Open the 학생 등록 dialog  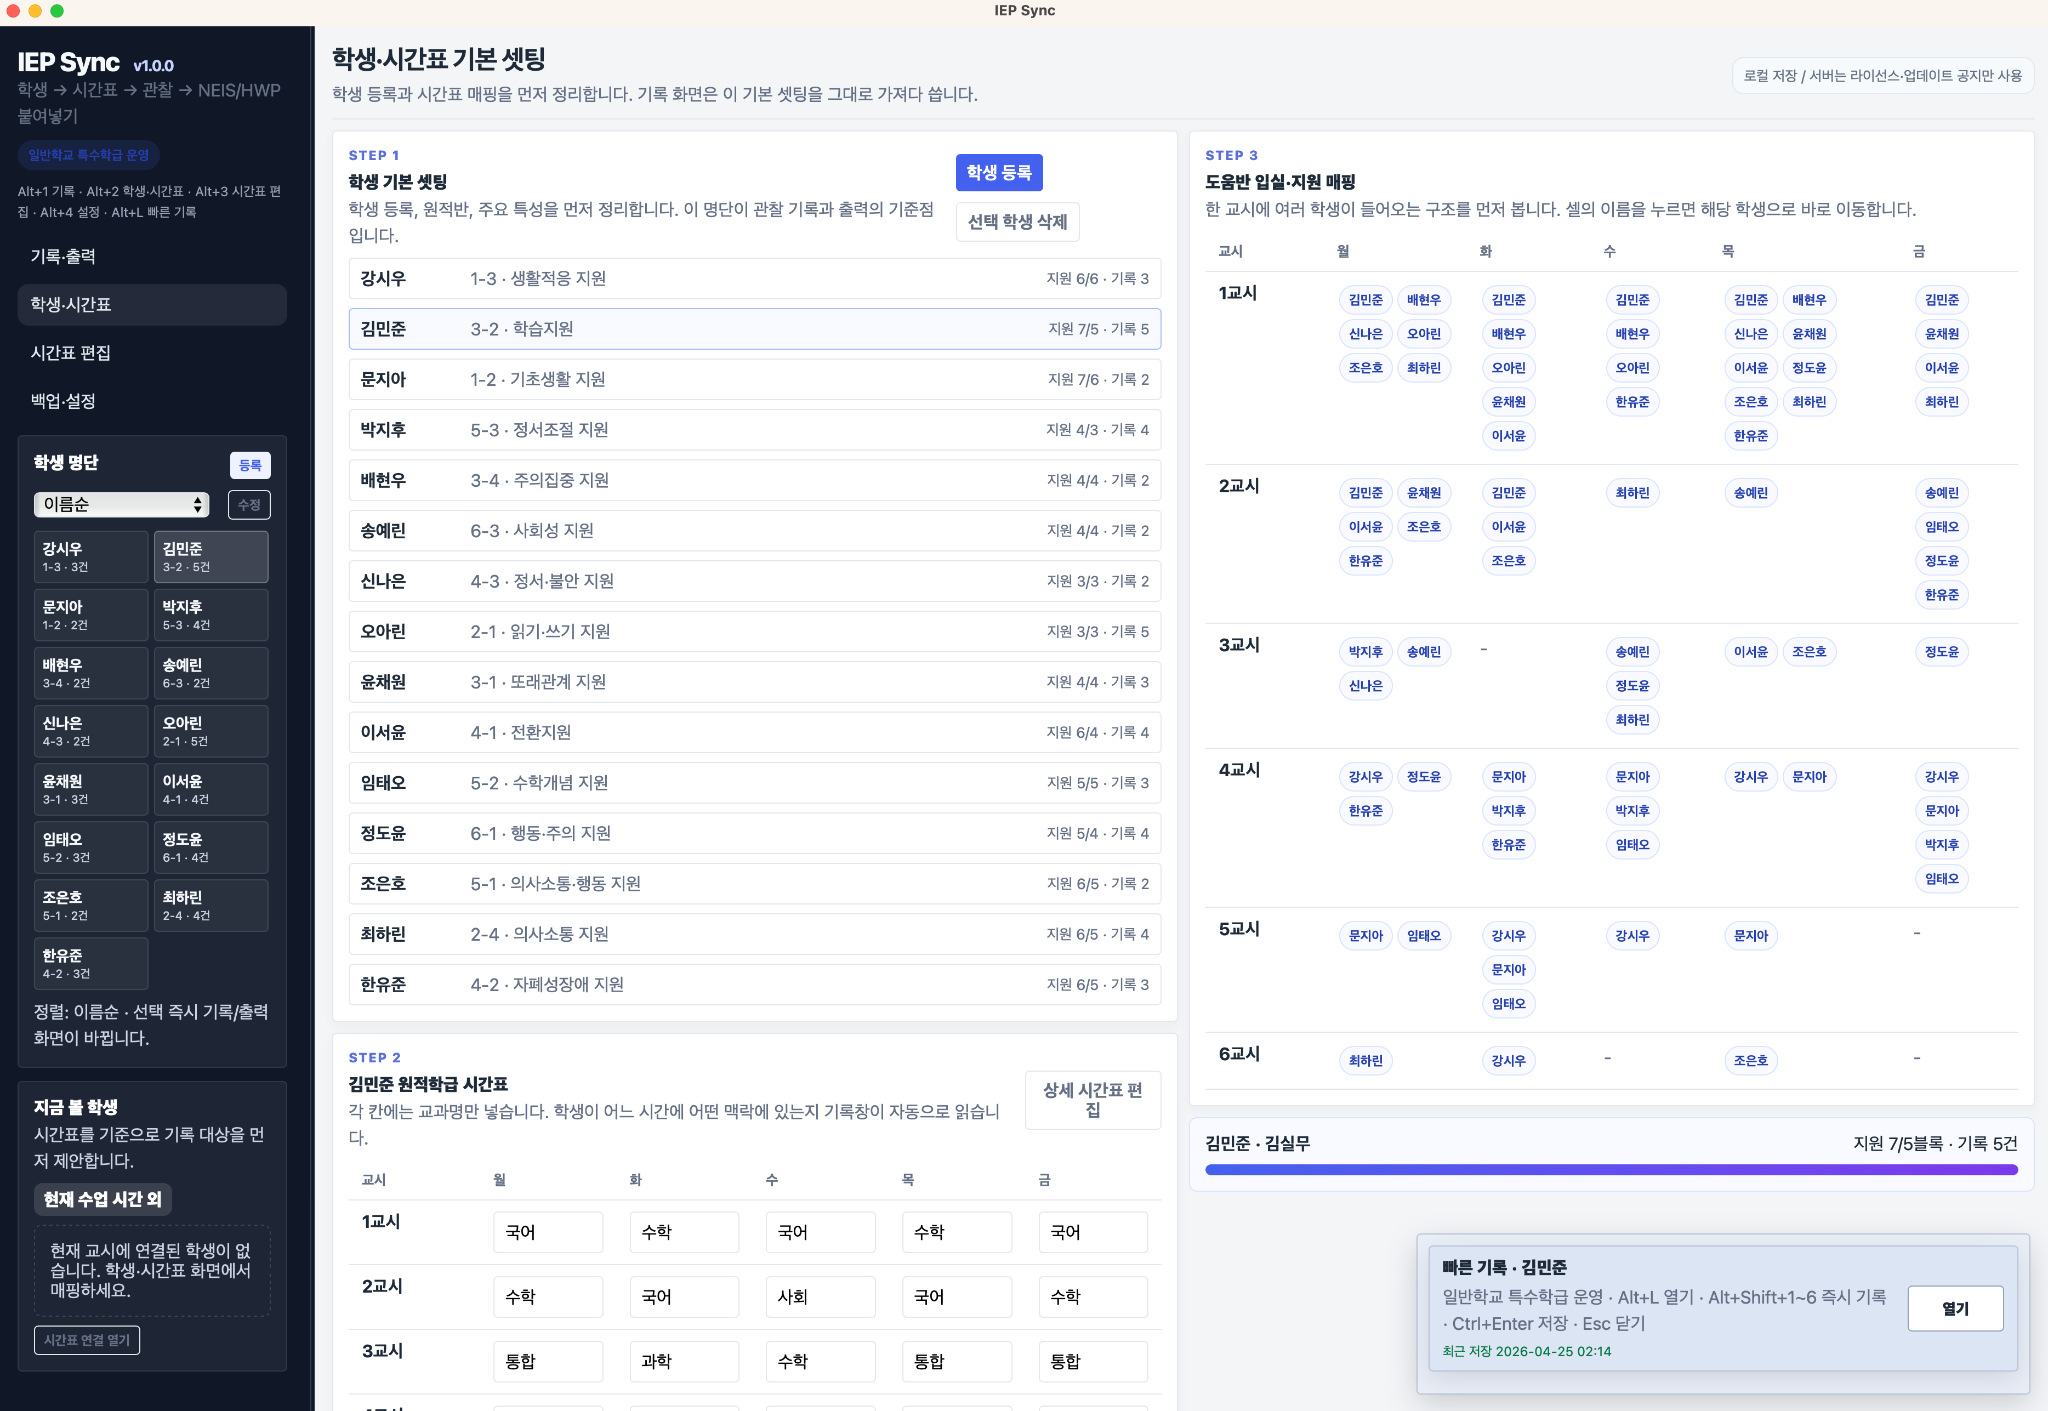click(998, 172)
